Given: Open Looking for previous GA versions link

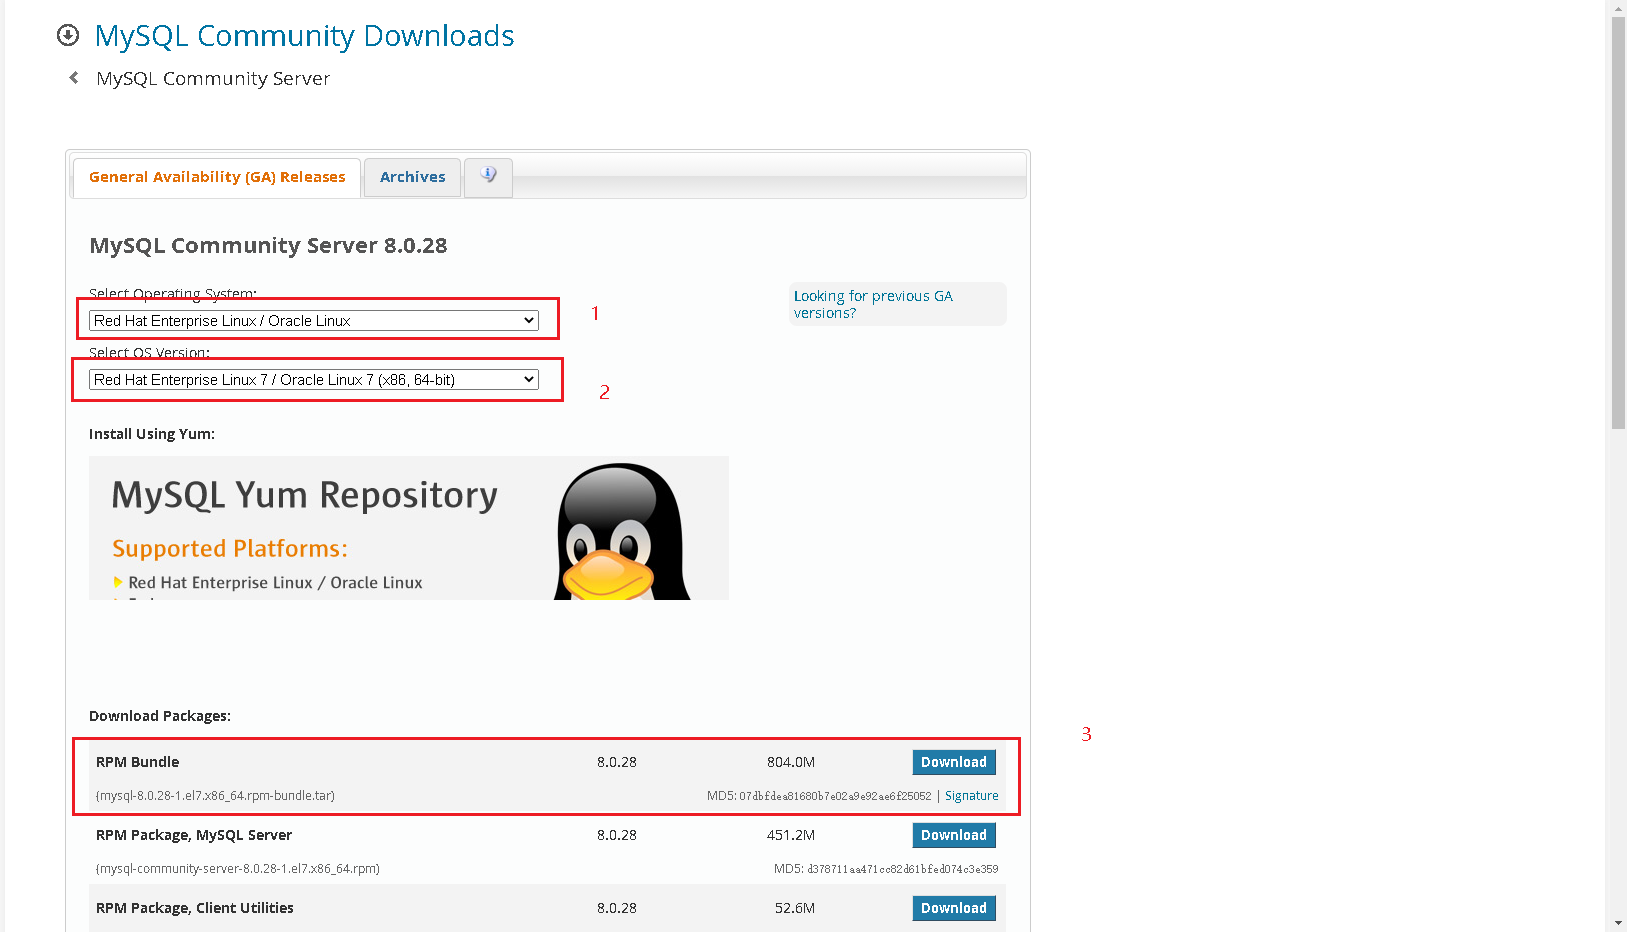Looking at the screenshot, I should click(x=873, y=304).
